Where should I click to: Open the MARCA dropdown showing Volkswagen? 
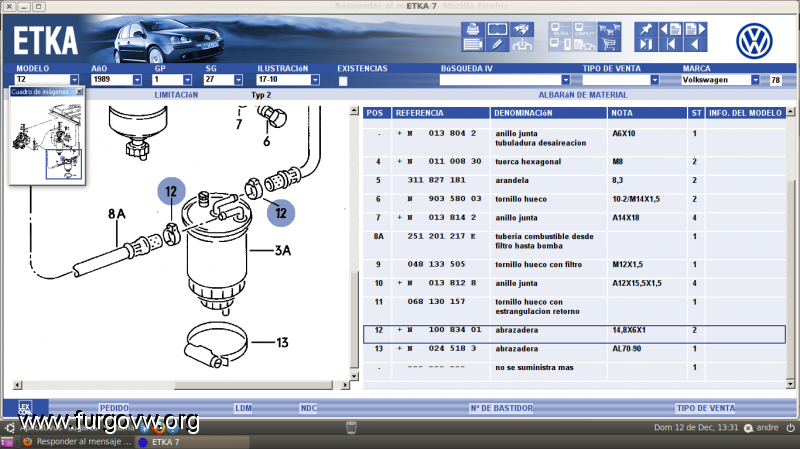tap(755, 80)
